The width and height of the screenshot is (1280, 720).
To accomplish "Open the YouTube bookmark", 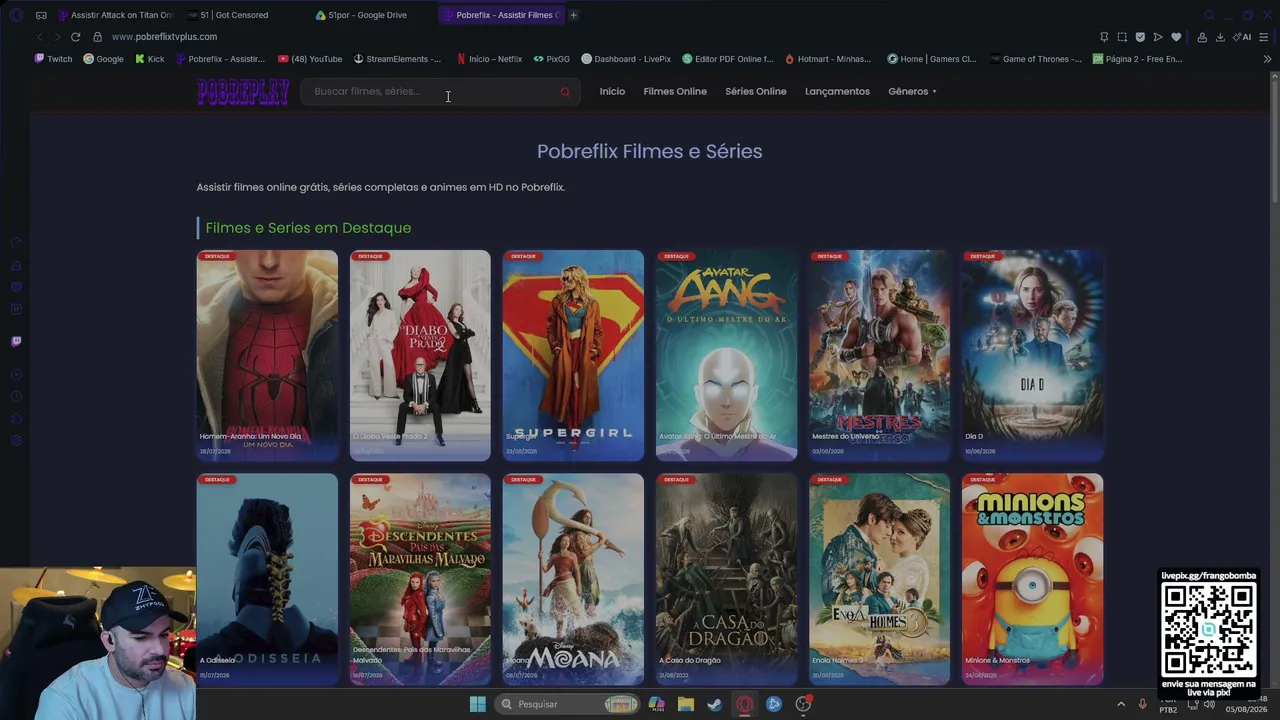I will coord(310,59).
